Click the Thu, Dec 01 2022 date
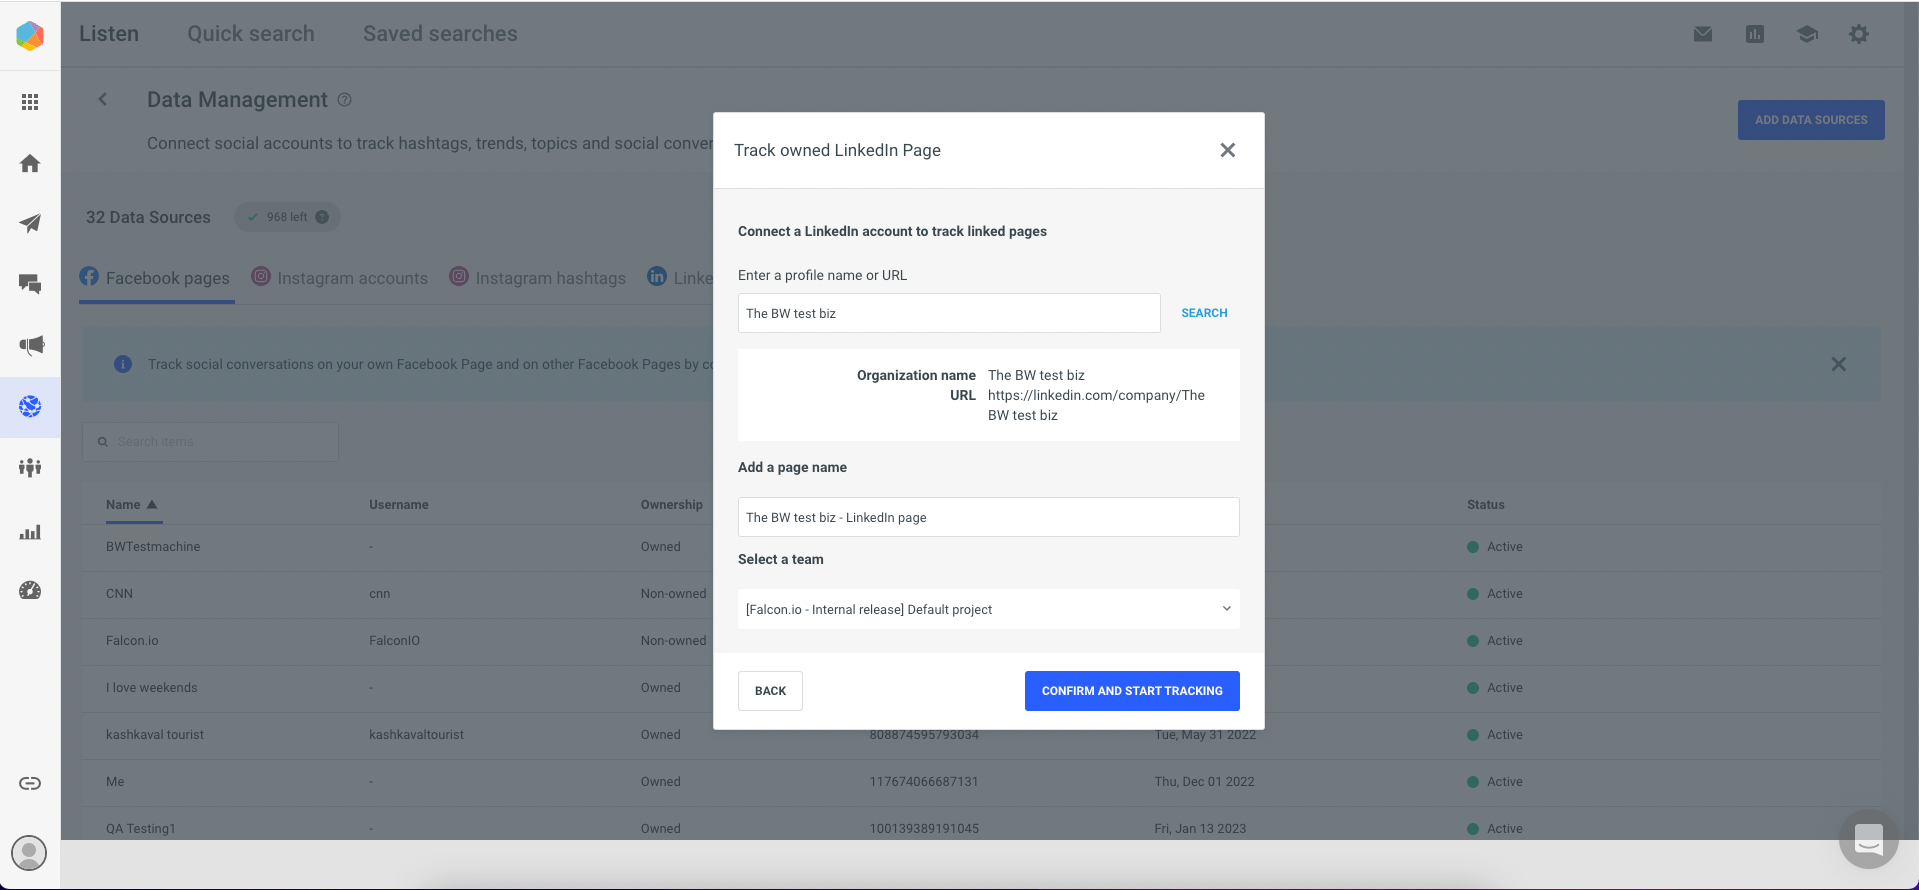This screenshot has height=890, width=1919. click(x=1204, y=782)
